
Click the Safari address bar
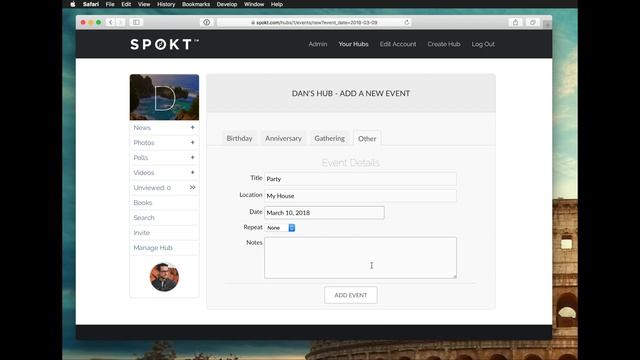313,22
